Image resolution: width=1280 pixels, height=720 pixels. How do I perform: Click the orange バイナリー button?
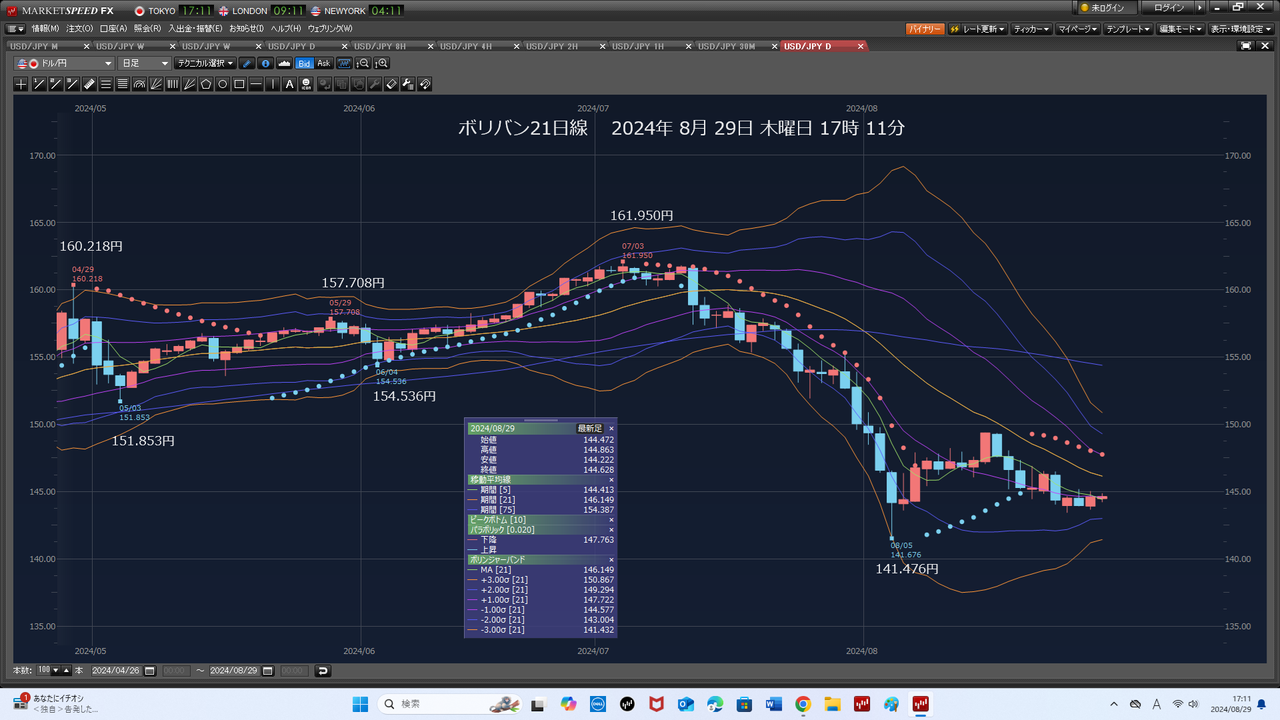pyautogui.click(x=925, y=29)
